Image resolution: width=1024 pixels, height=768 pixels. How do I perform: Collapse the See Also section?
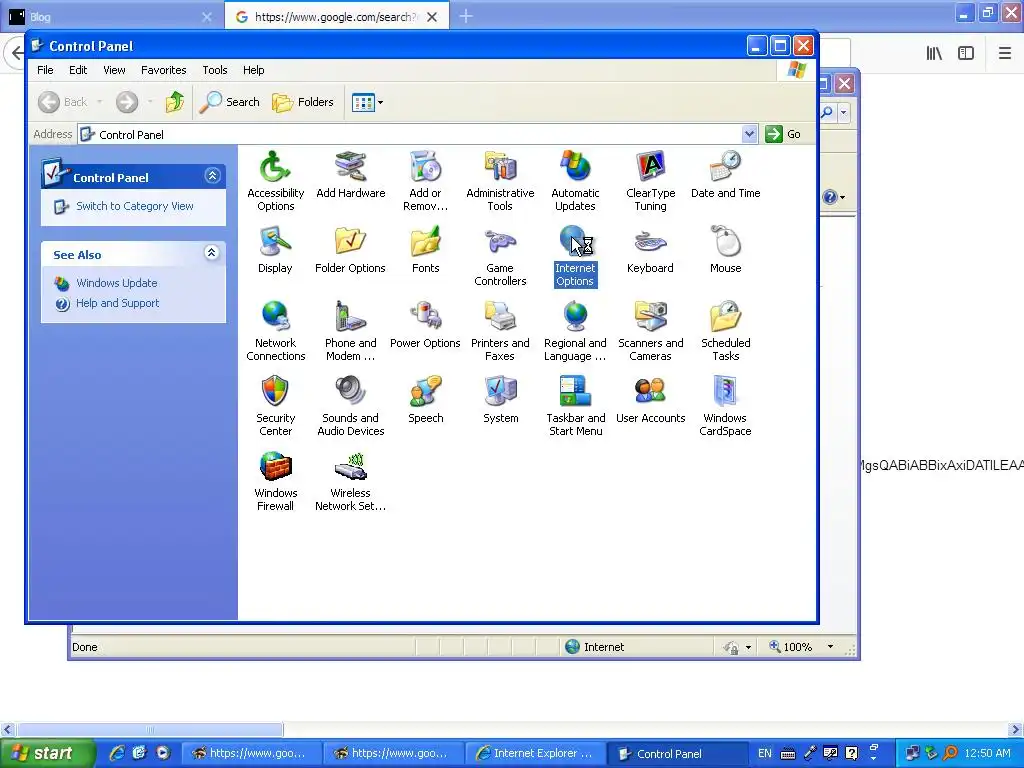click(x=212, y=253)
